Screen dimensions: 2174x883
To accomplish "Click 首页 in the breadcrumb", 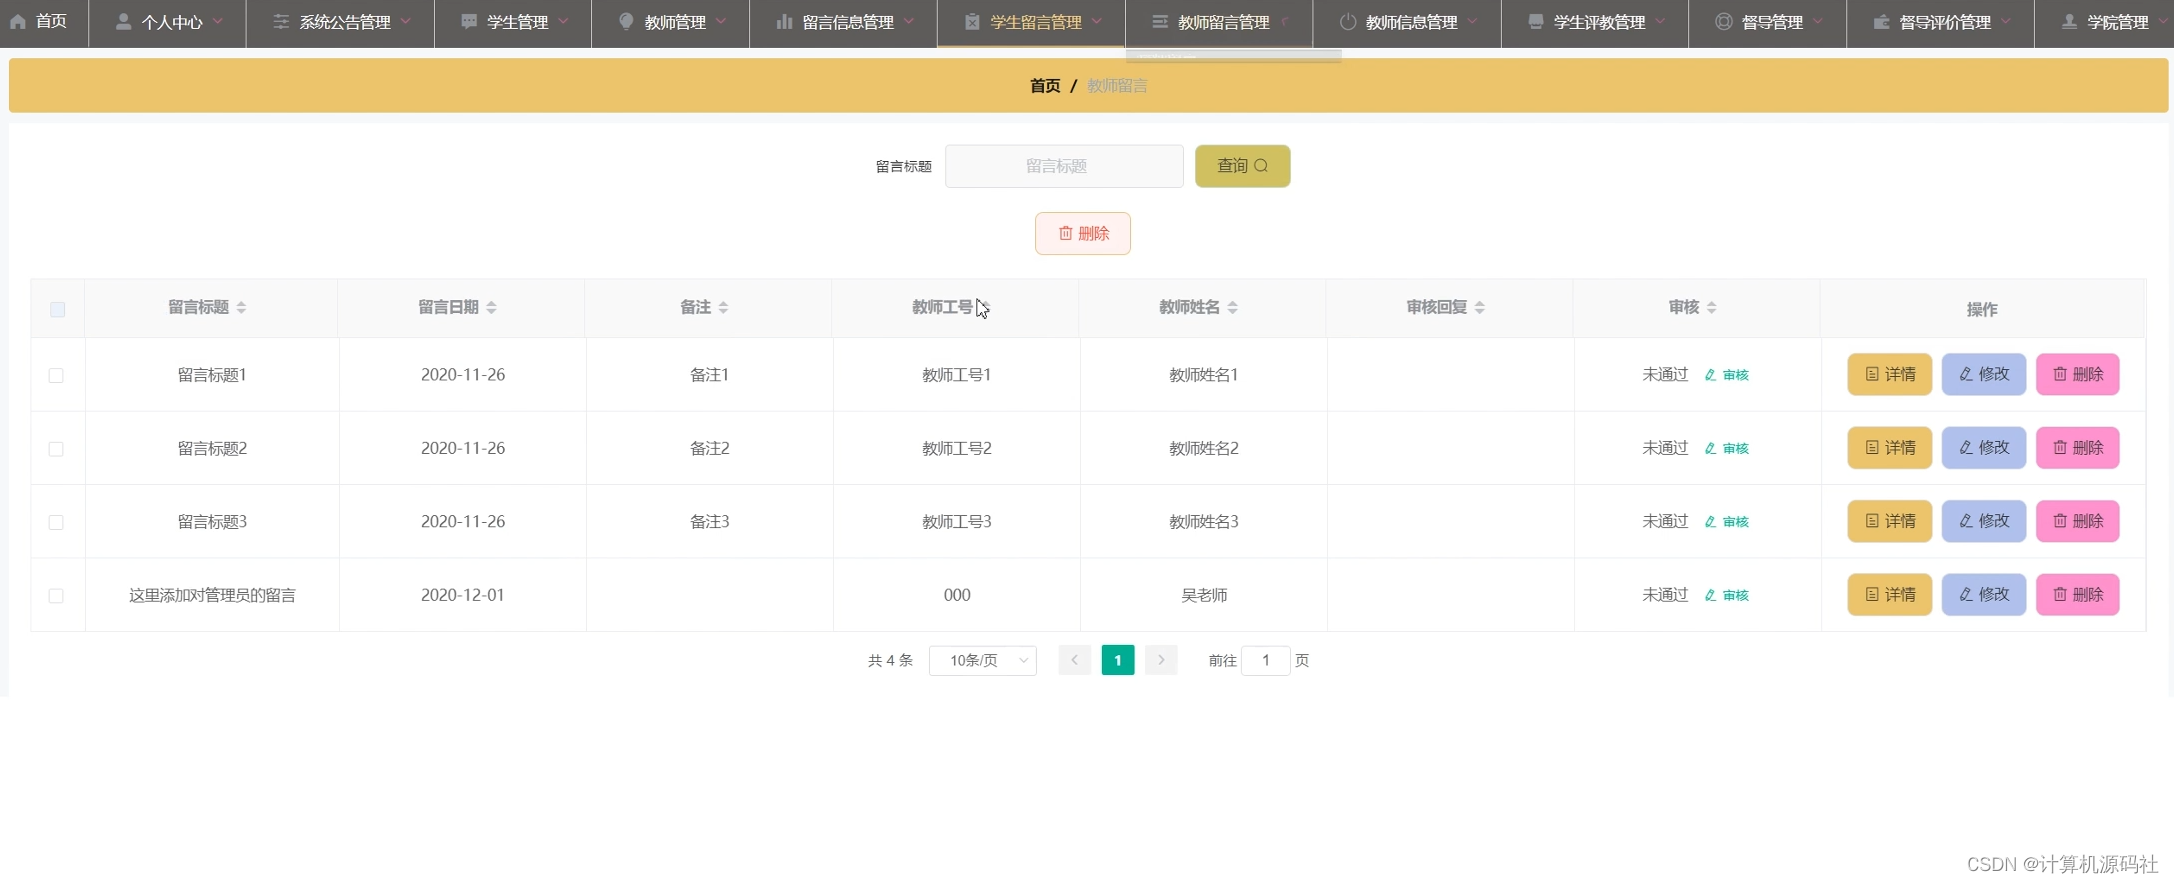I will pos(1045,86).
